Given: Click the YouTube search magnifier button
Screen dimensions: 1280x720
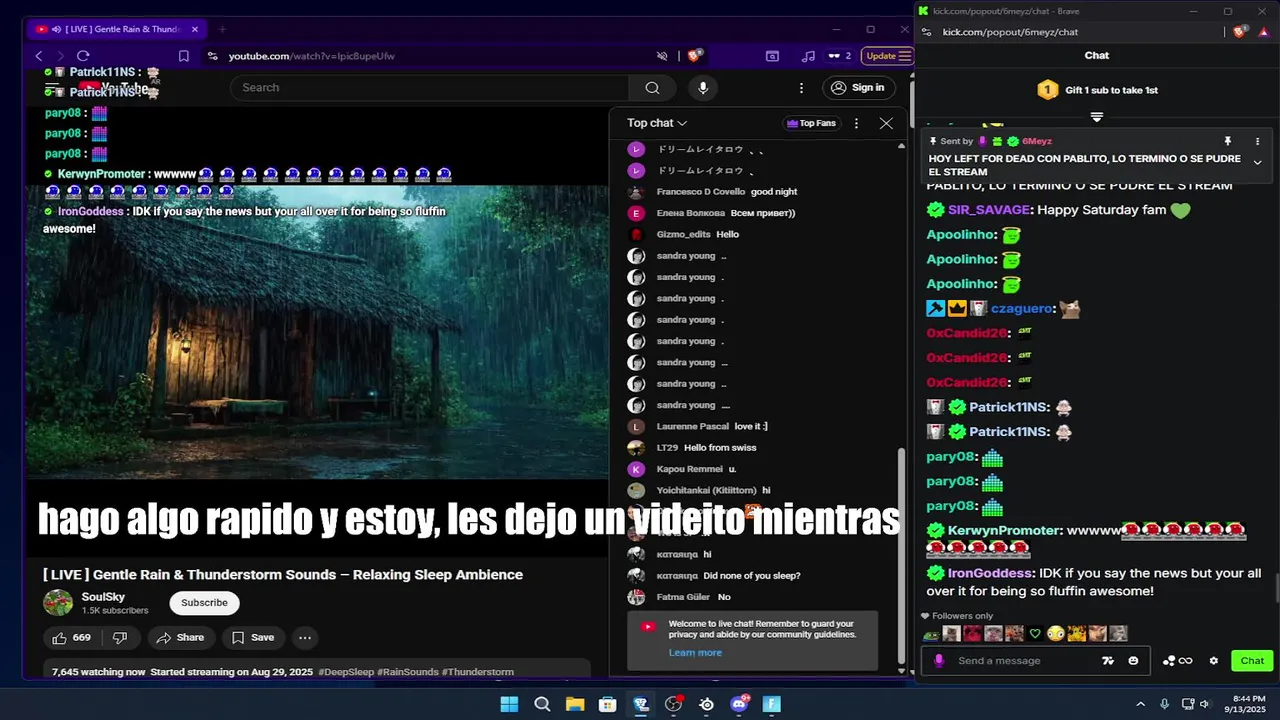Looking at the screenshot, I should [652, 88].
